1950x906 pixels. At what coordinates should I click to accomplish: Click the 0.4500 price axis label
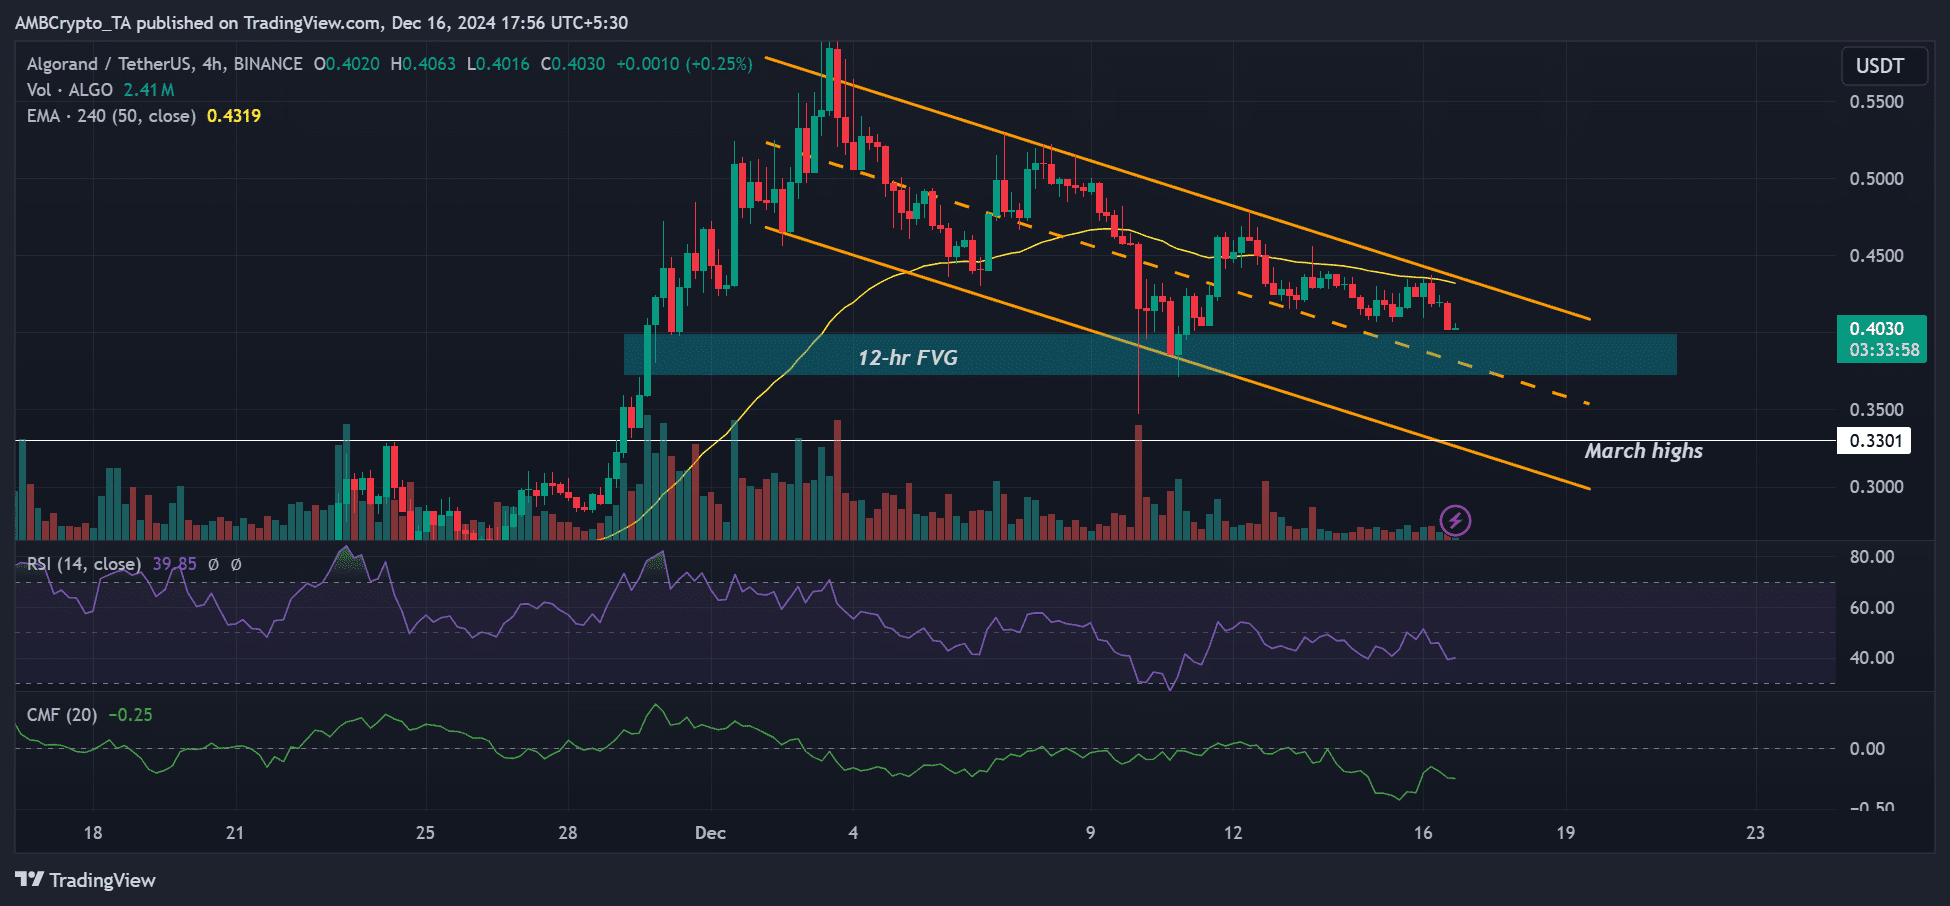coord(1877,256)
